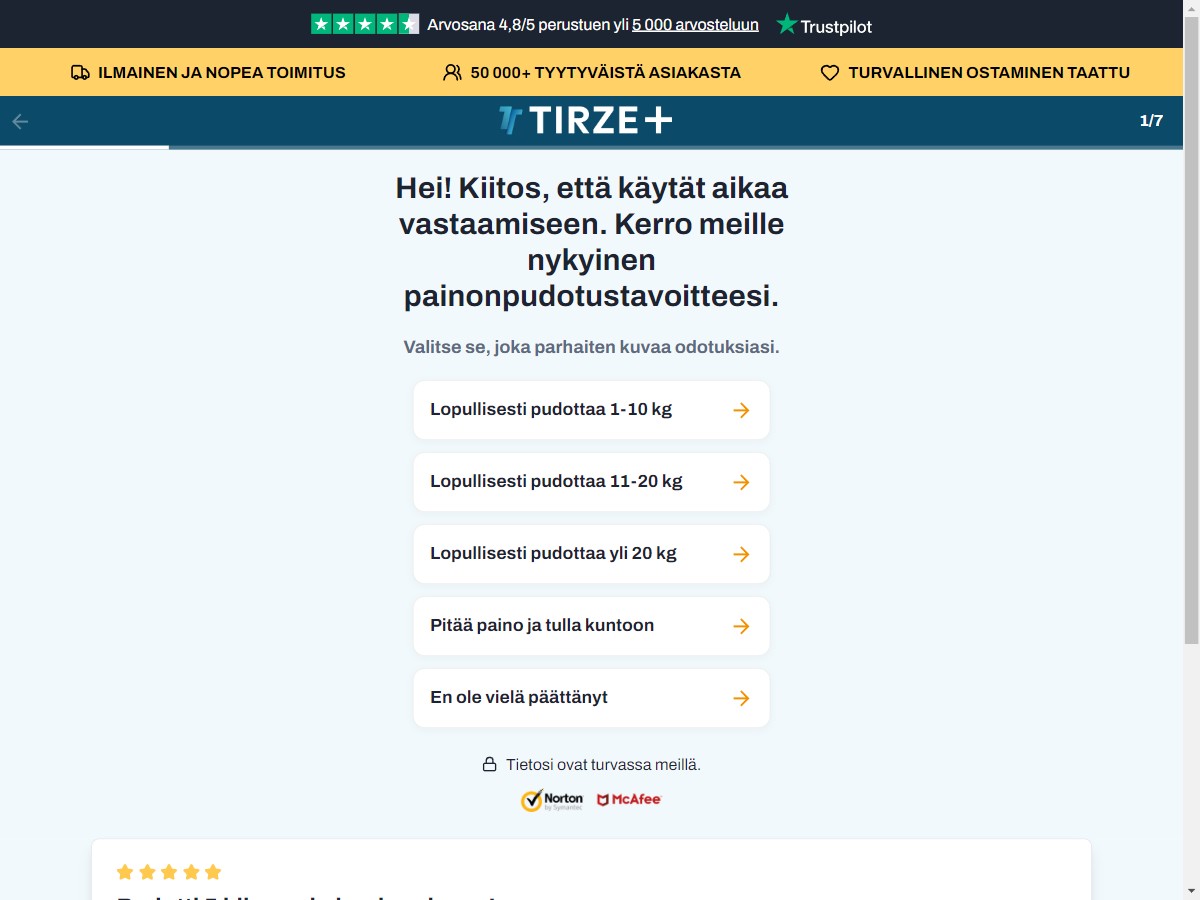Click the 1/7 step counter
1200x900 pixels.
(x=1151, y=121)
